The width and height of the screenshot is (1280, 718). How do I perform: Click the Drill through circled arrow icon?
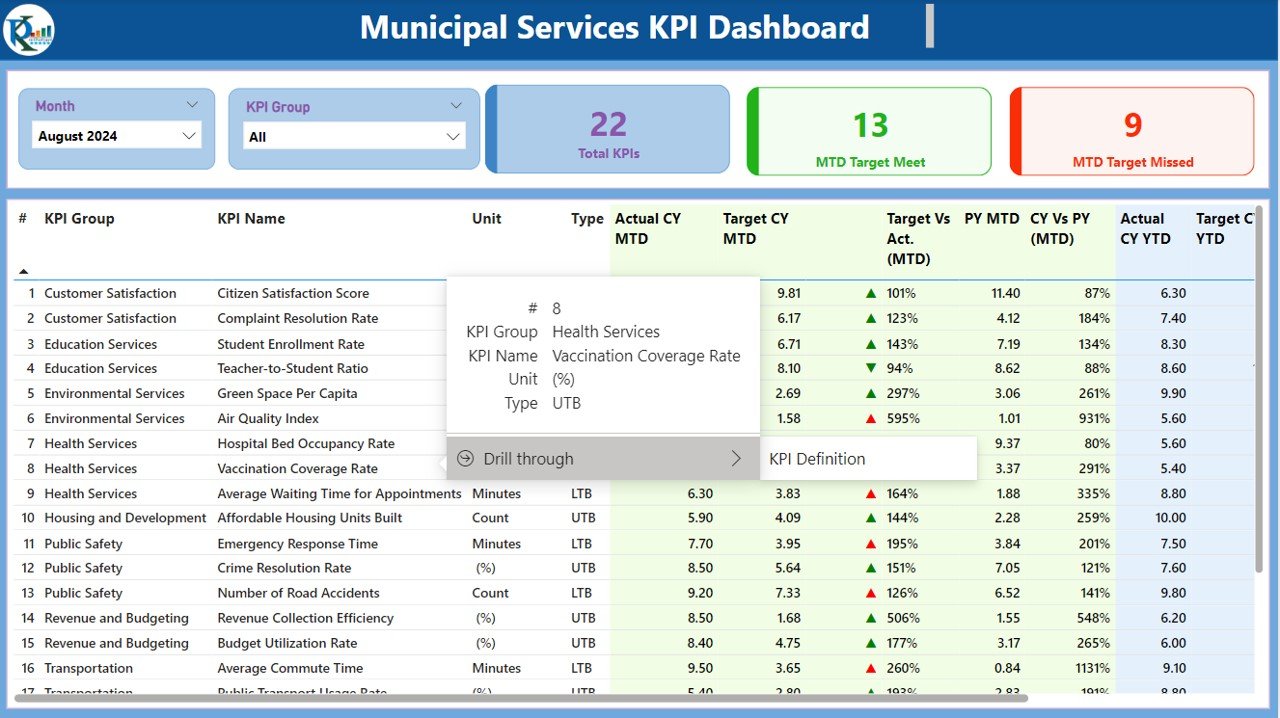point(465,459)
